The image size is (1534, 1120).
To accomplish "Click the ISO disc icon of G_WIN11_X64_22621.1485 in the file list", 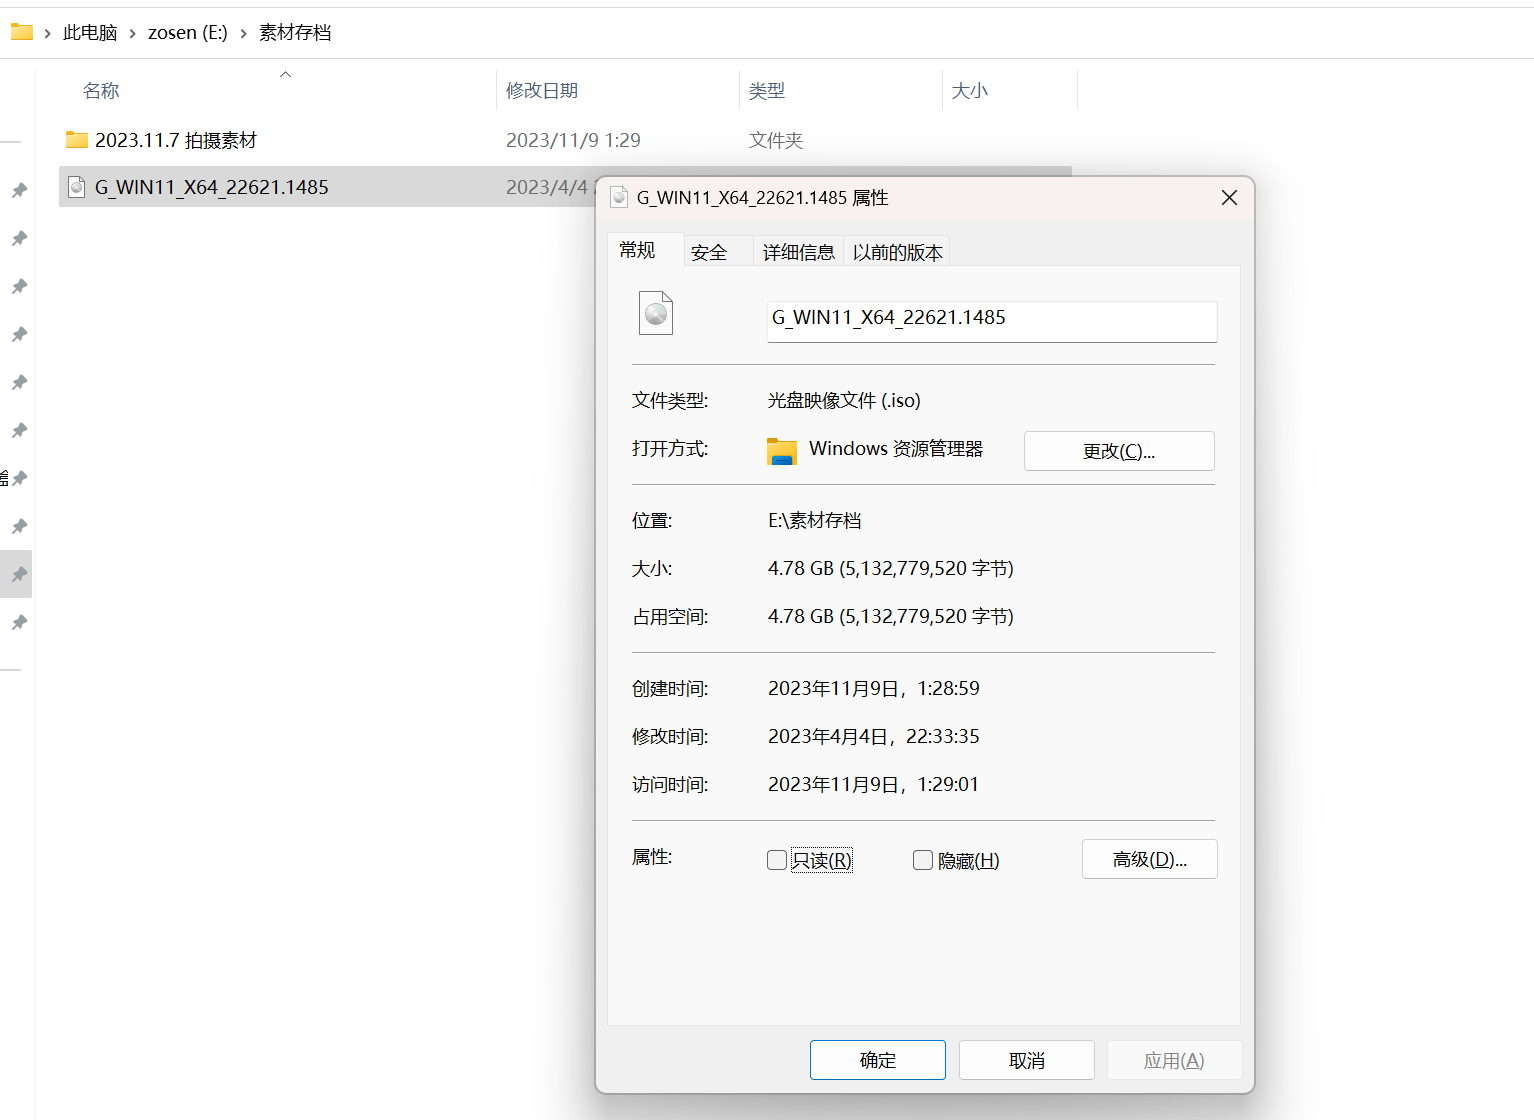I will pyautogui.click(x=77, y=187).
